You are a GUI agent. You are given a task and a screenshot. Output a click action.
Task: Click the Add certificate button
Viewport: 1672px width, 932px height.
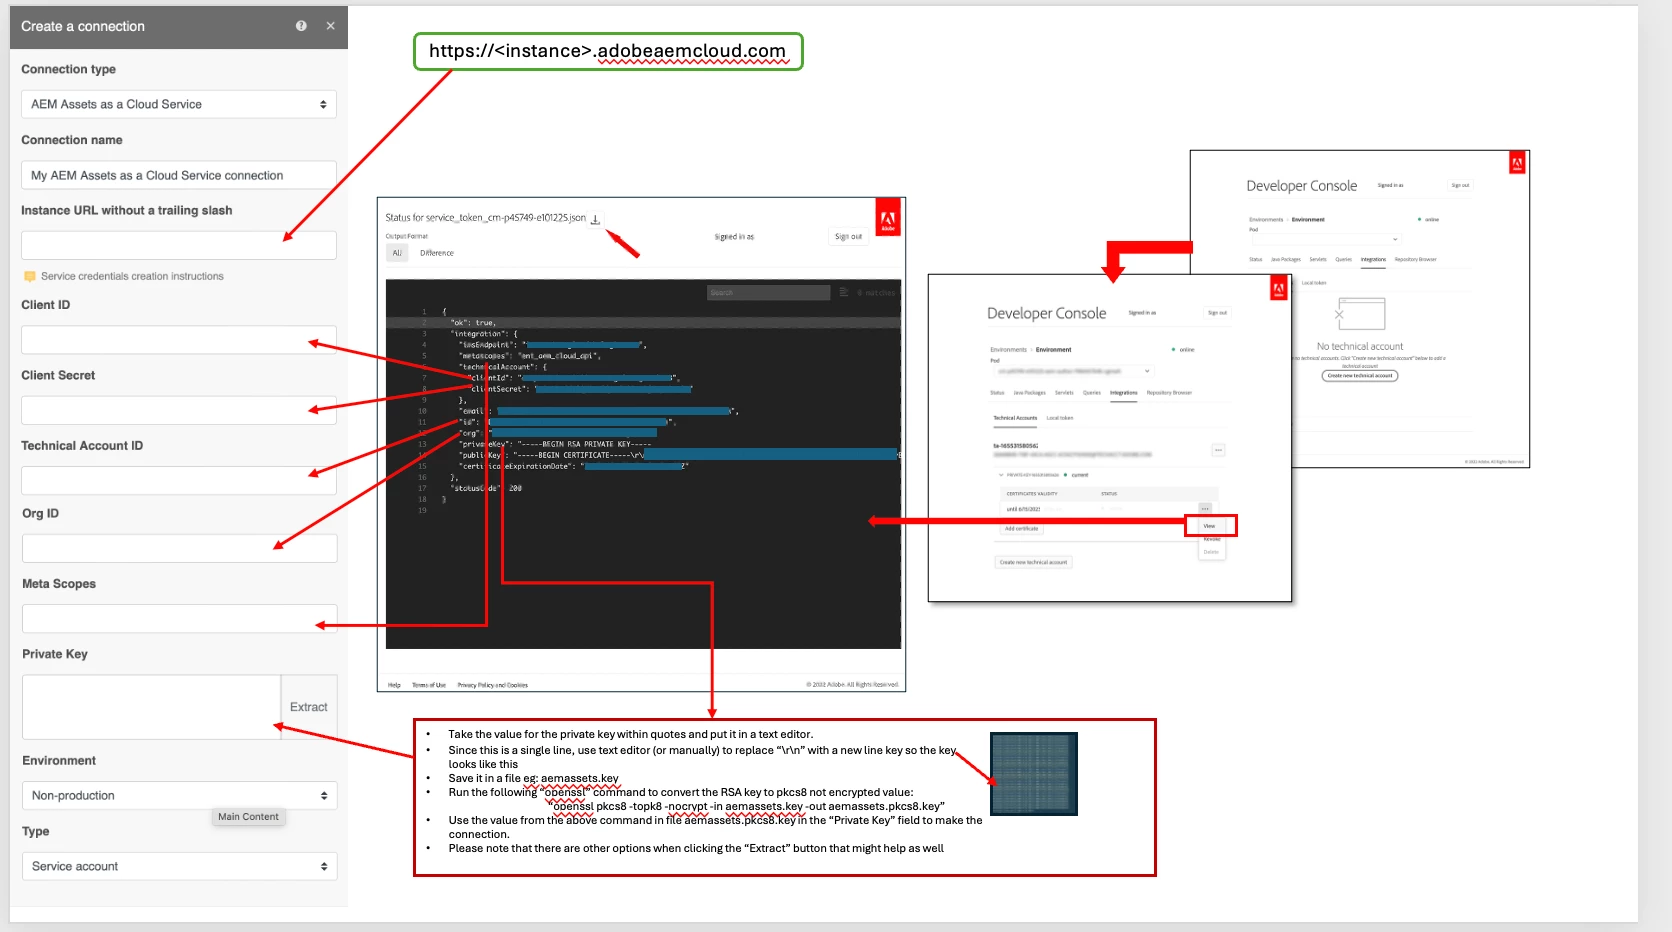[x=1022, y=528]
